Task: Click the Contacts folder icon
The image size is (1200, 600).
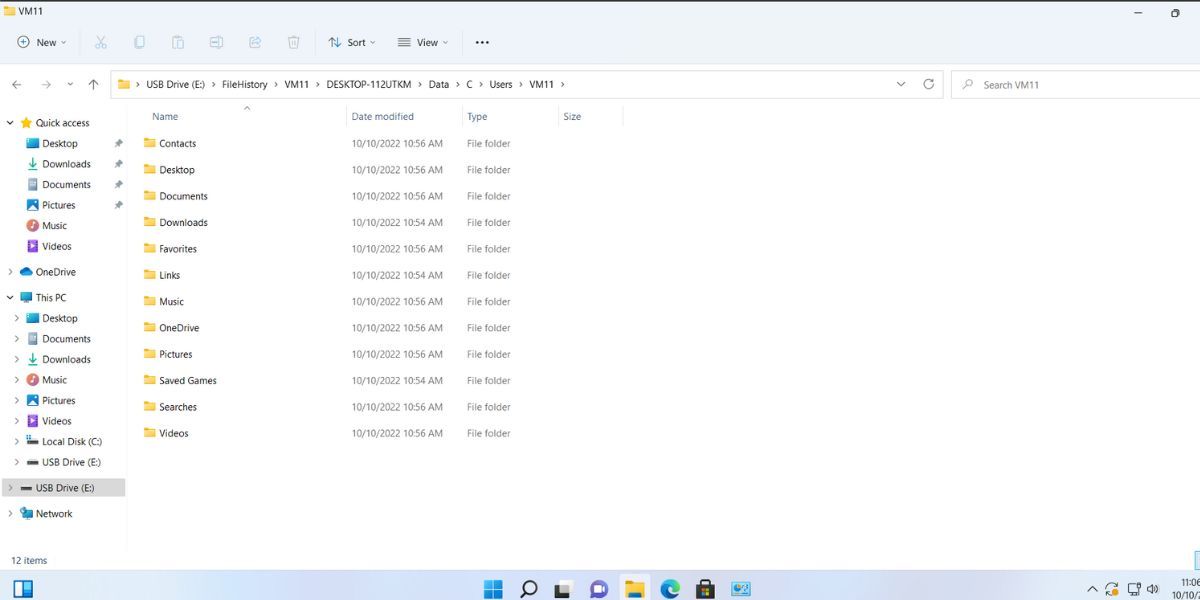Action: point(150,143)
